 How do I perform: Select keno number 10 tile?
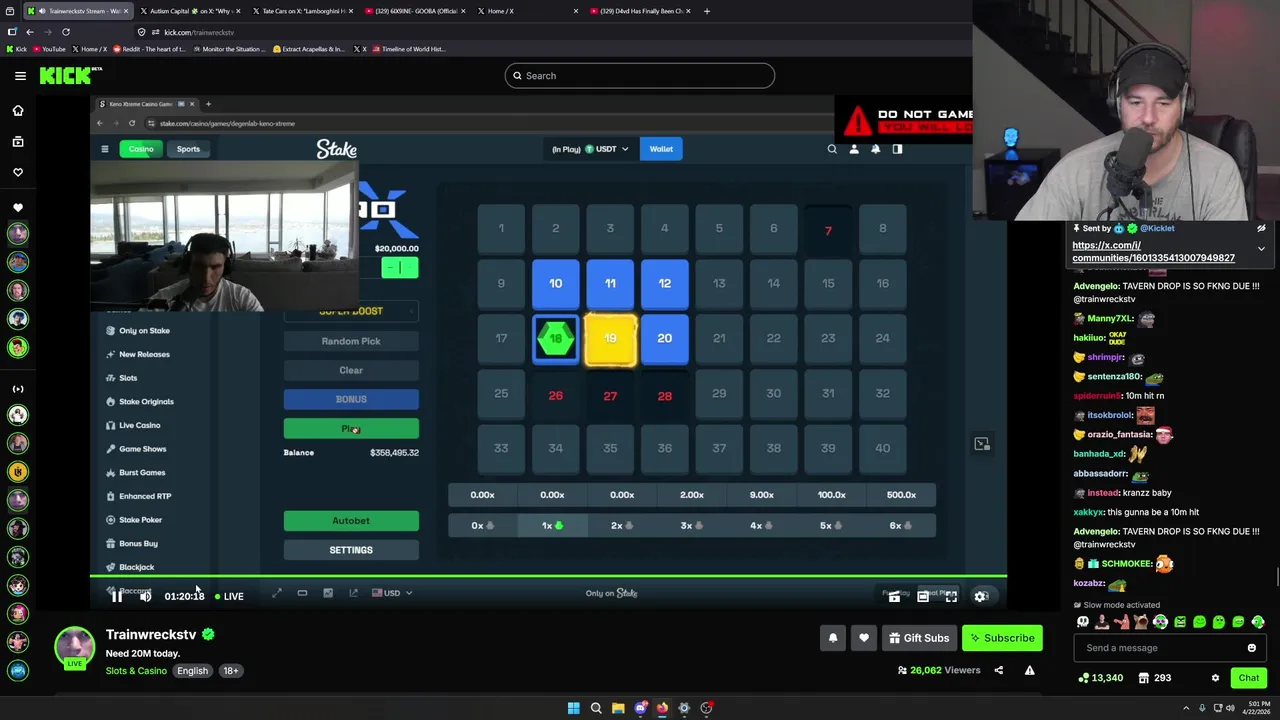555,283
